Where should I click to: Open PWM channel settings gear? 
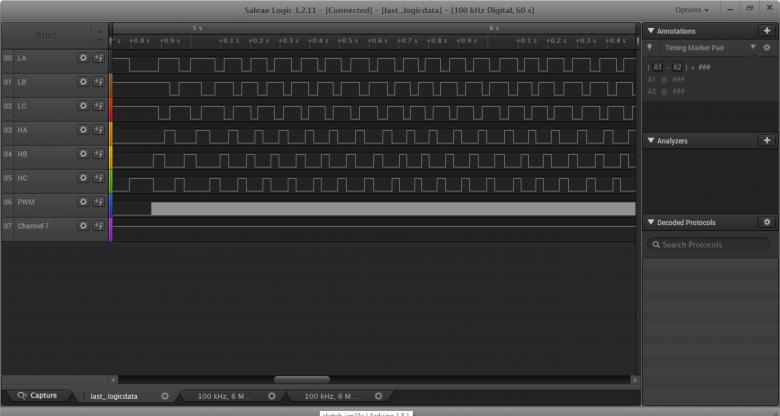(x=83, y=202)
